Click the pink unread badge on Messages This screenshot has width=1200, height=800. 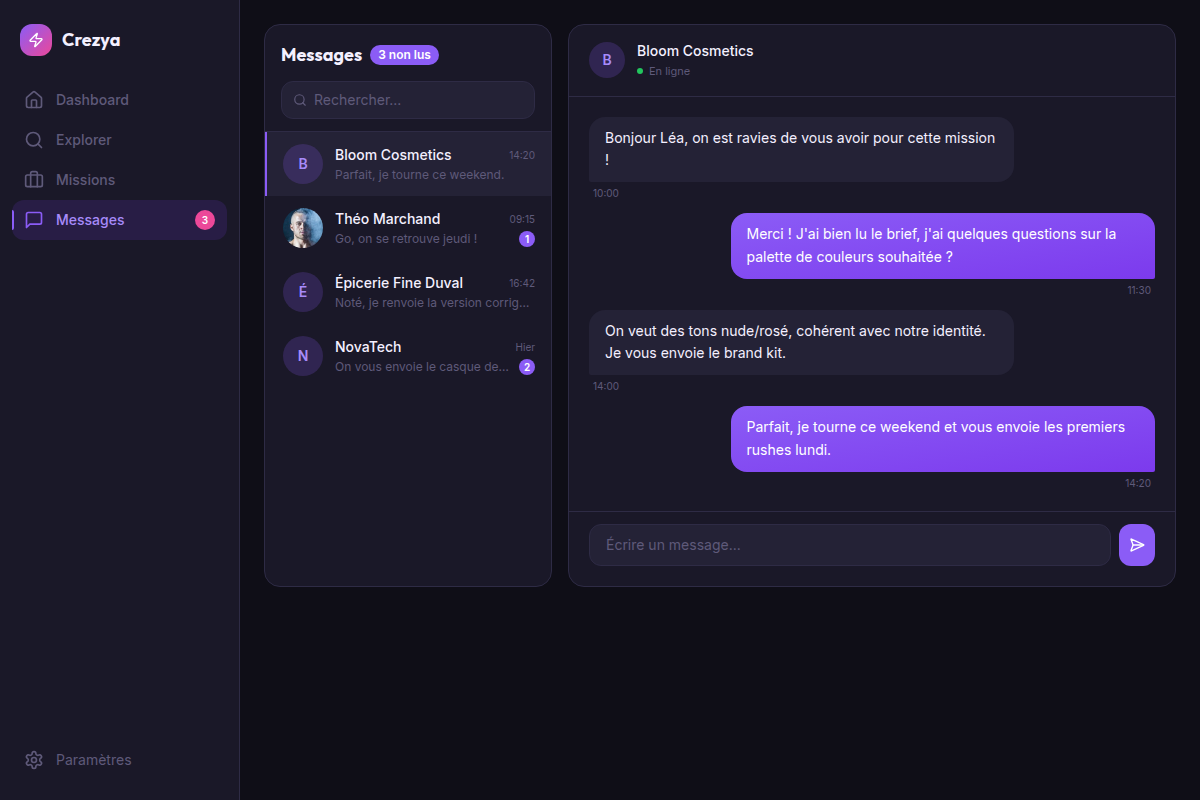(x=205, y=220)
